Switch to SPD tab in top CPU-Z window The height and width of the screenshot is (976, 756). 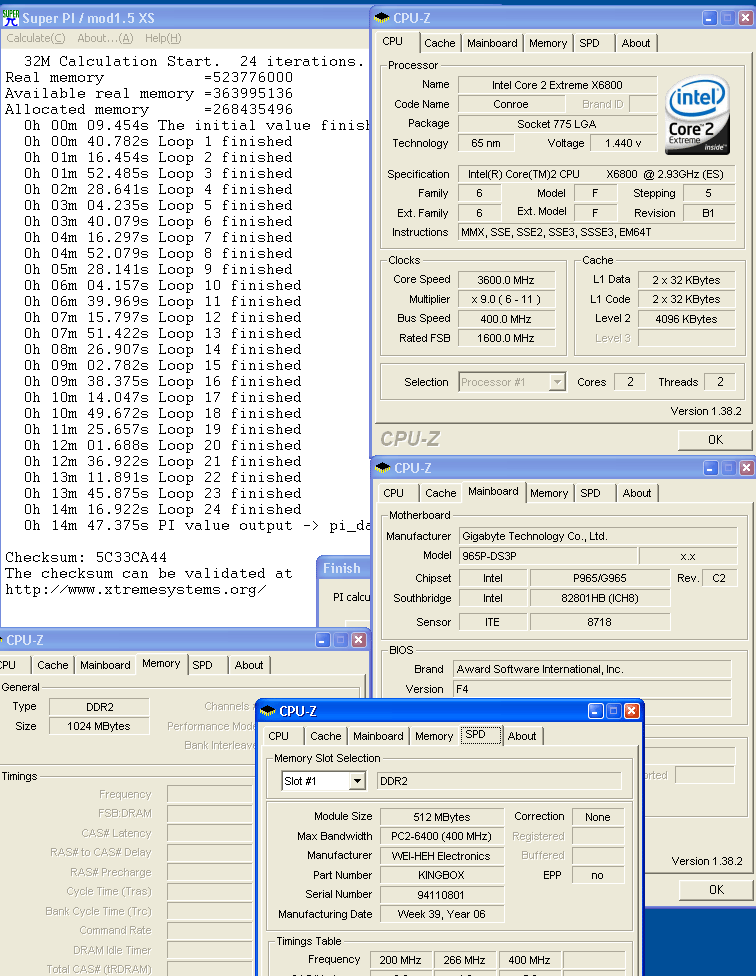click(x=589, y=43)
